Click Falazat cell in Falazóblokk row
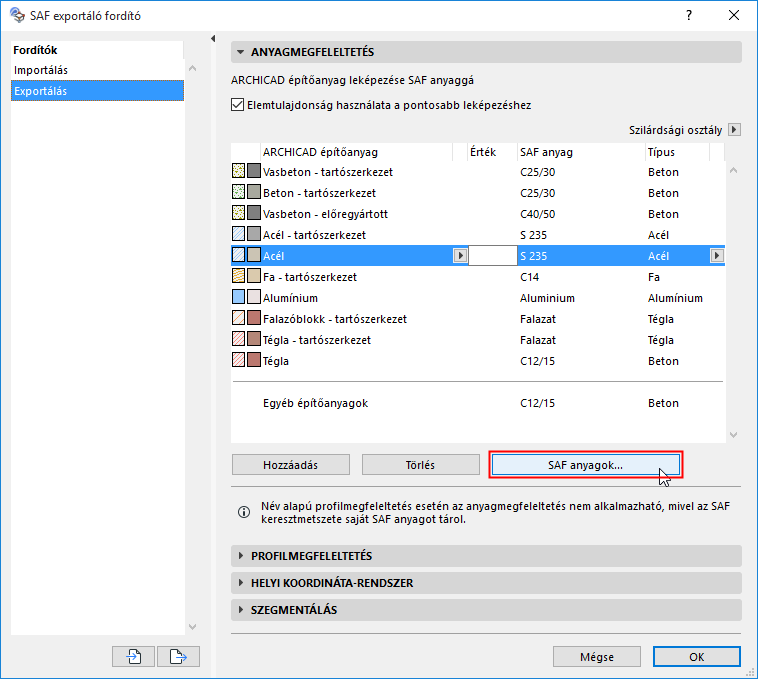The image size is (758, 679). (538, 319)
